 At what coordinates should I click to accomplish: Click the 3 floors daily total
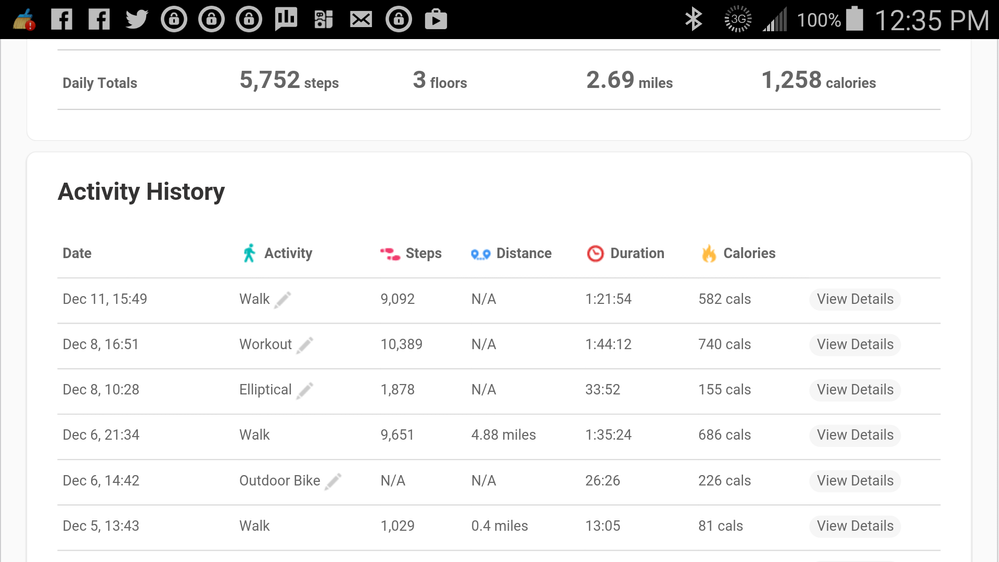(x=440, y=80)
